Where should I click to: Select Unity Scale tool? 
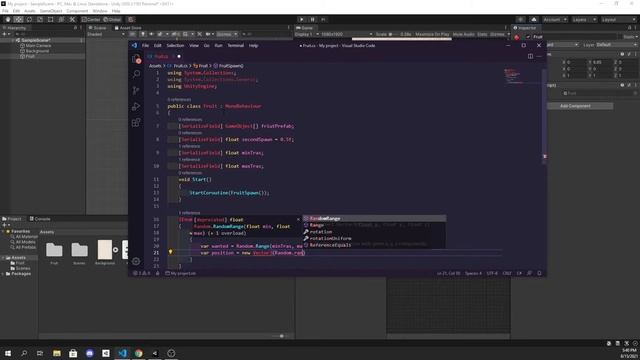point(40,20)
